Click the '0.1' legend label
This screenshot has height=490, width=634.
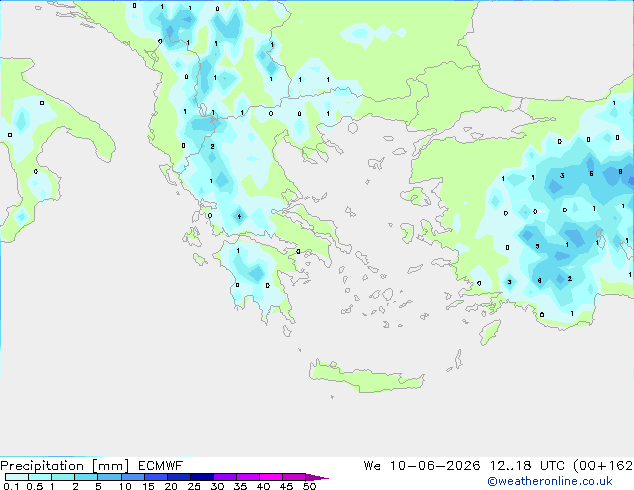[x=11, y=486]
